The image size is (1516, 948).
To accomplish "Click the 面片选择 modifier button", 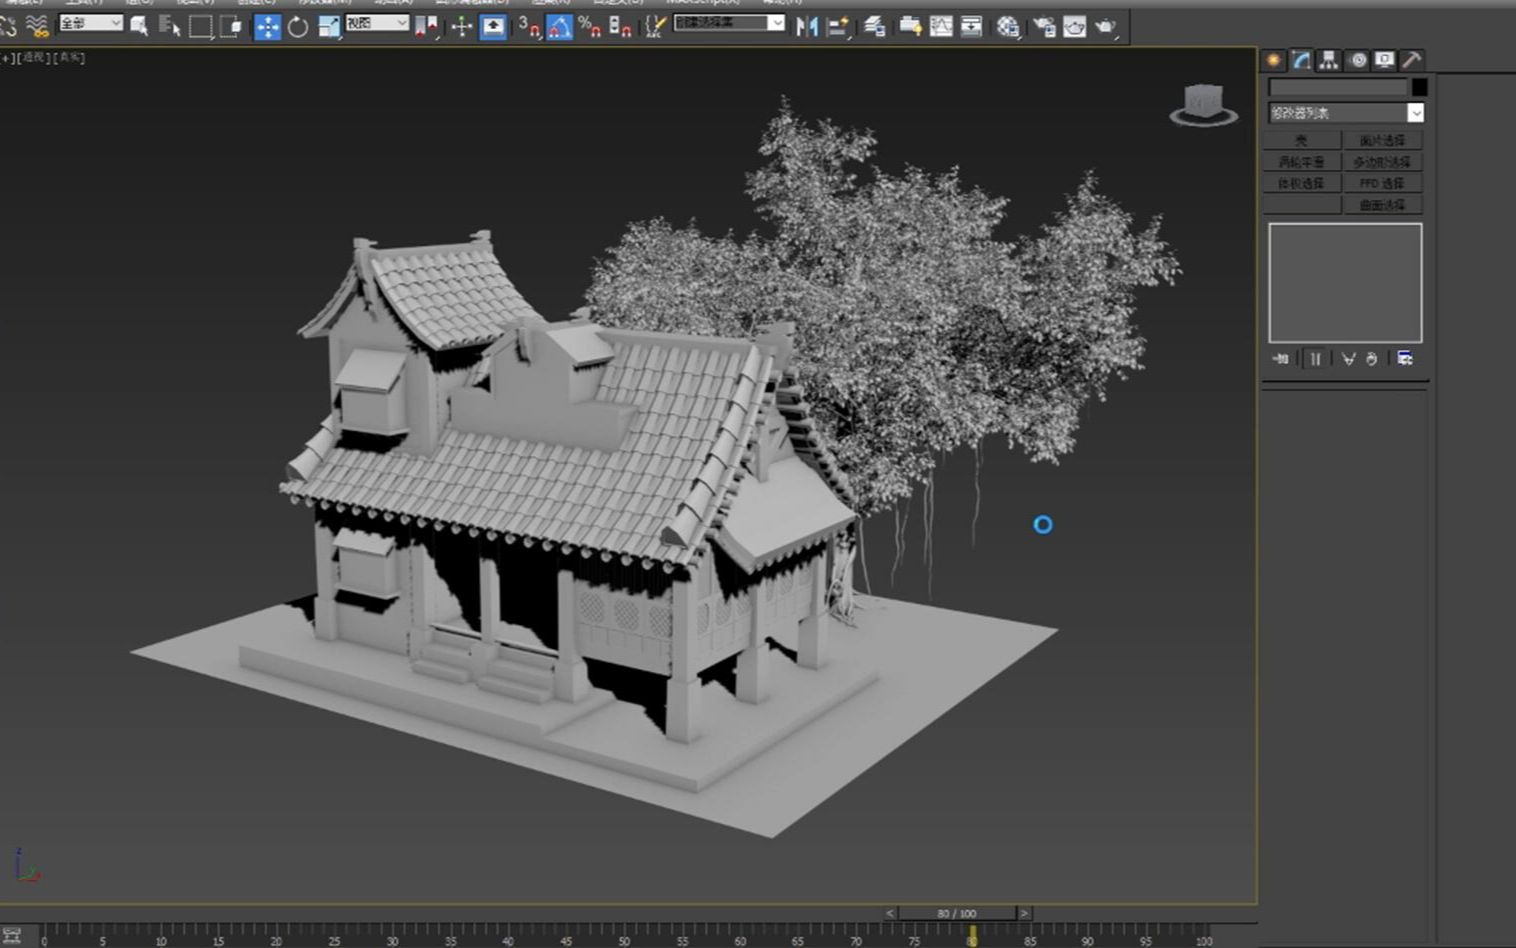I will 1382,141.
